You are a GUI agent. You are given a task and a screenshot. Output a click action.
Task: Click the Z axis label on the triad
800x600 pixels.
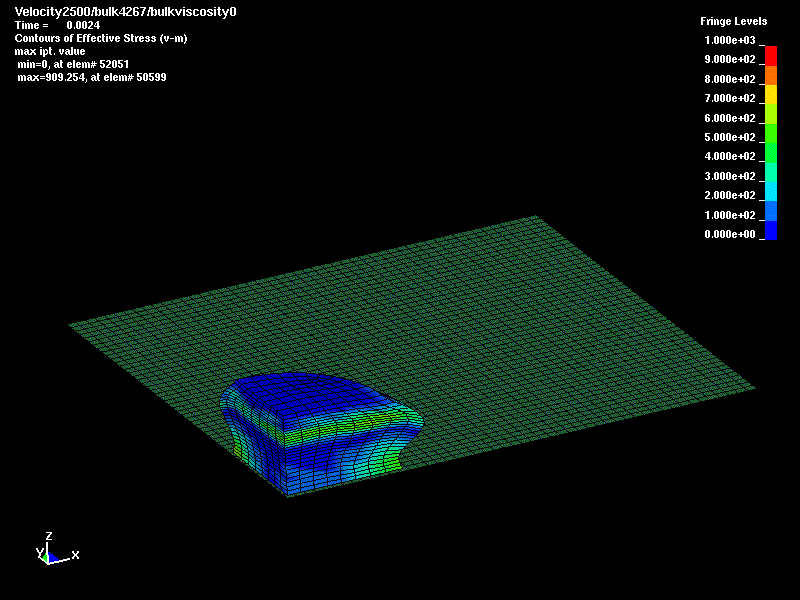tap(49, 535)
